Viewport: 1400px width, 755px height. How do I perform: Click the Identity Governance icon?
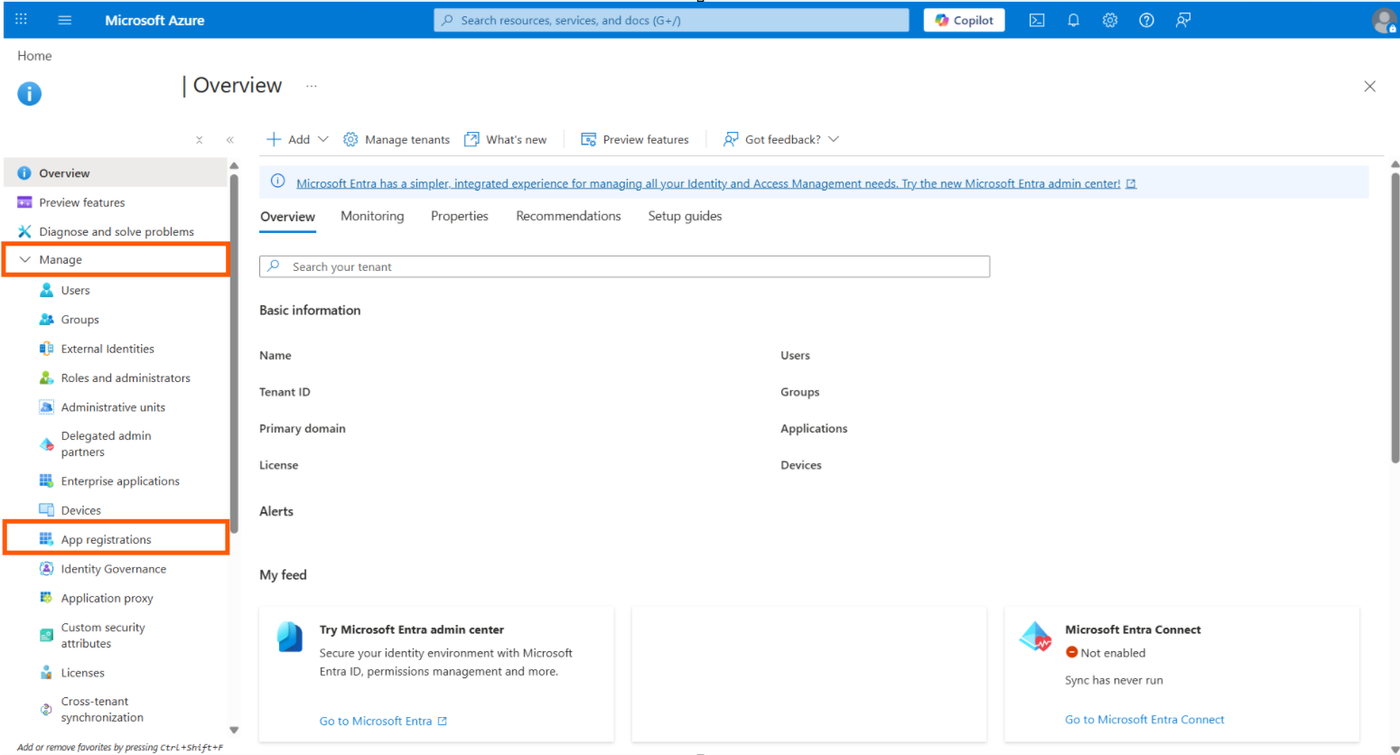(x=46, y=569)
